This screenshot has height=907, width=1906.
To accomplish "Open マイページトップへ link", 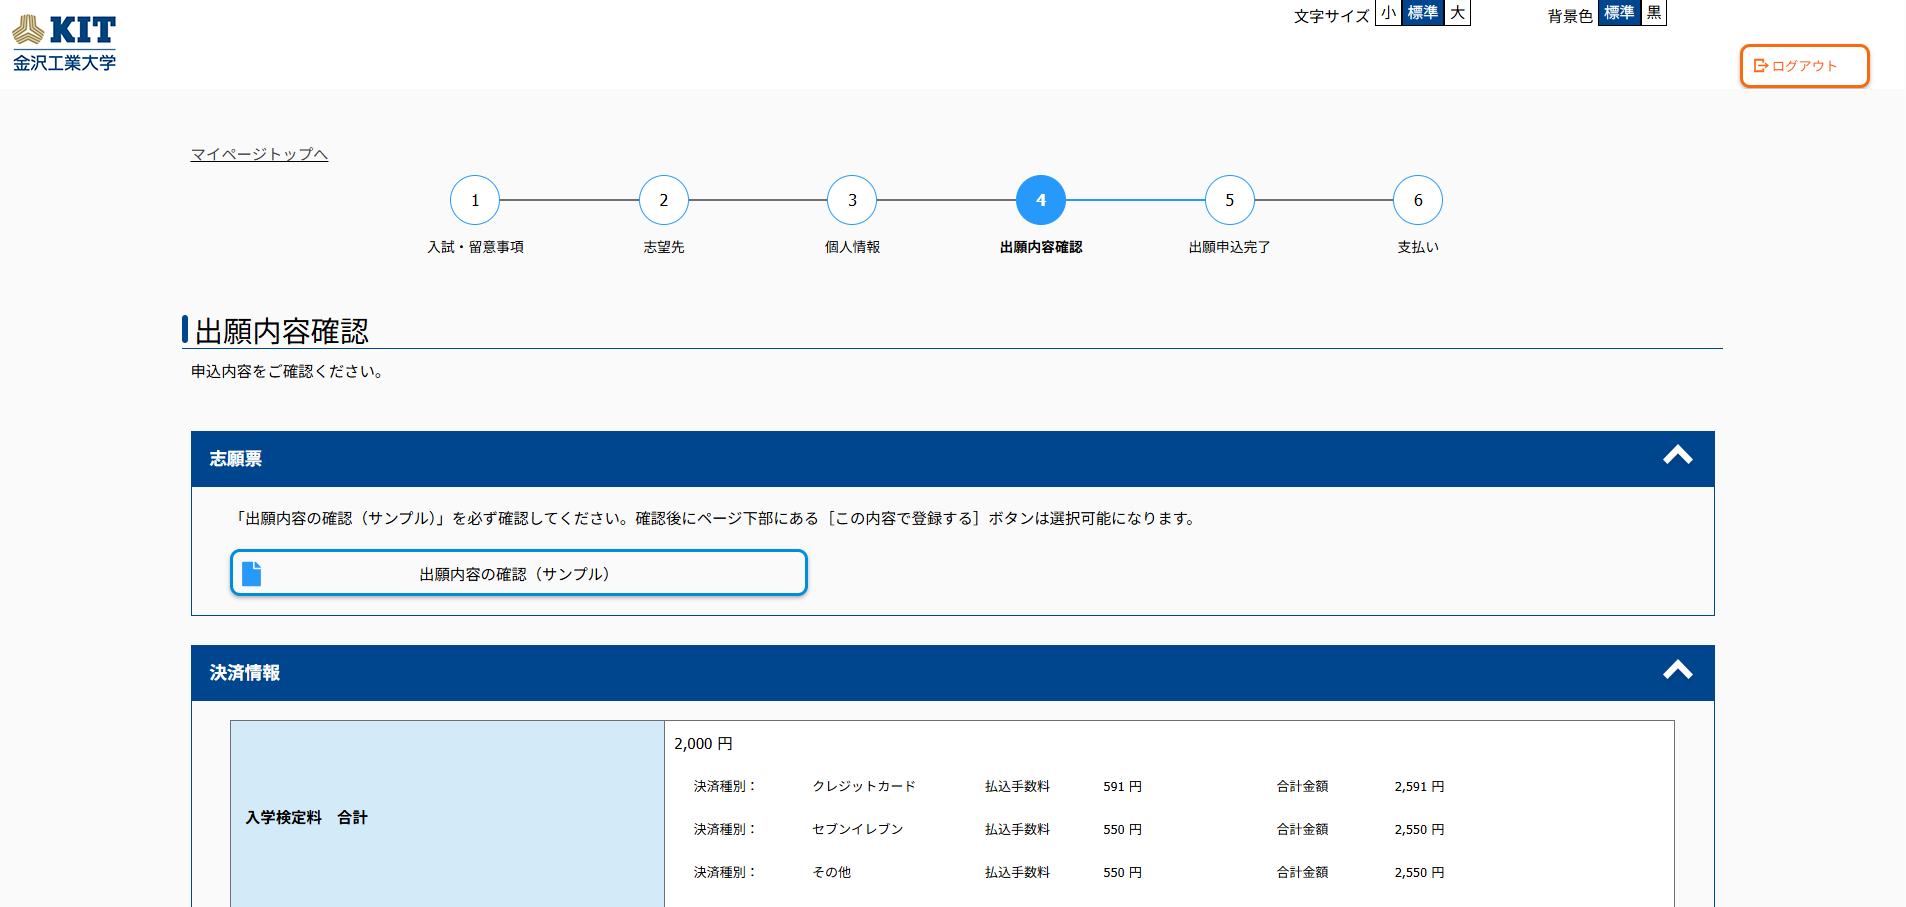I will point(259,154).
